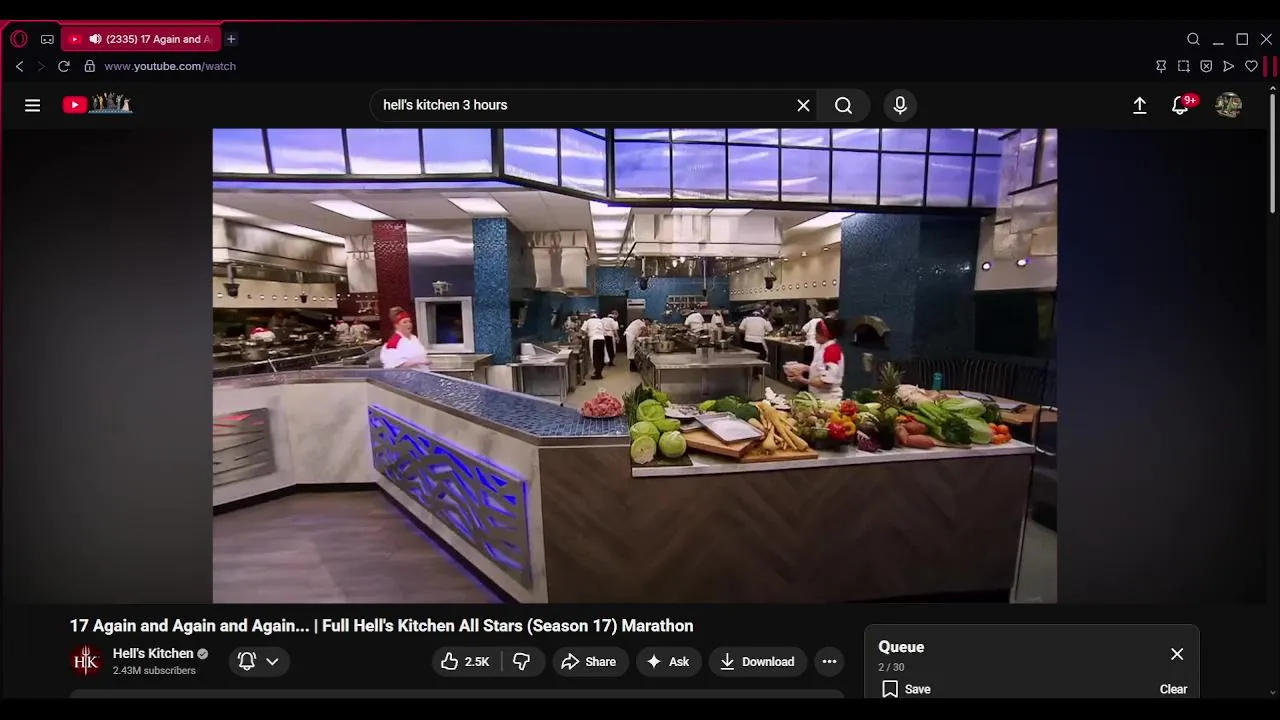The width and height of the screenshot is (1280, 720).
Task: Open the Opera player arrow icon
Action: click(x=1229, y=66)
